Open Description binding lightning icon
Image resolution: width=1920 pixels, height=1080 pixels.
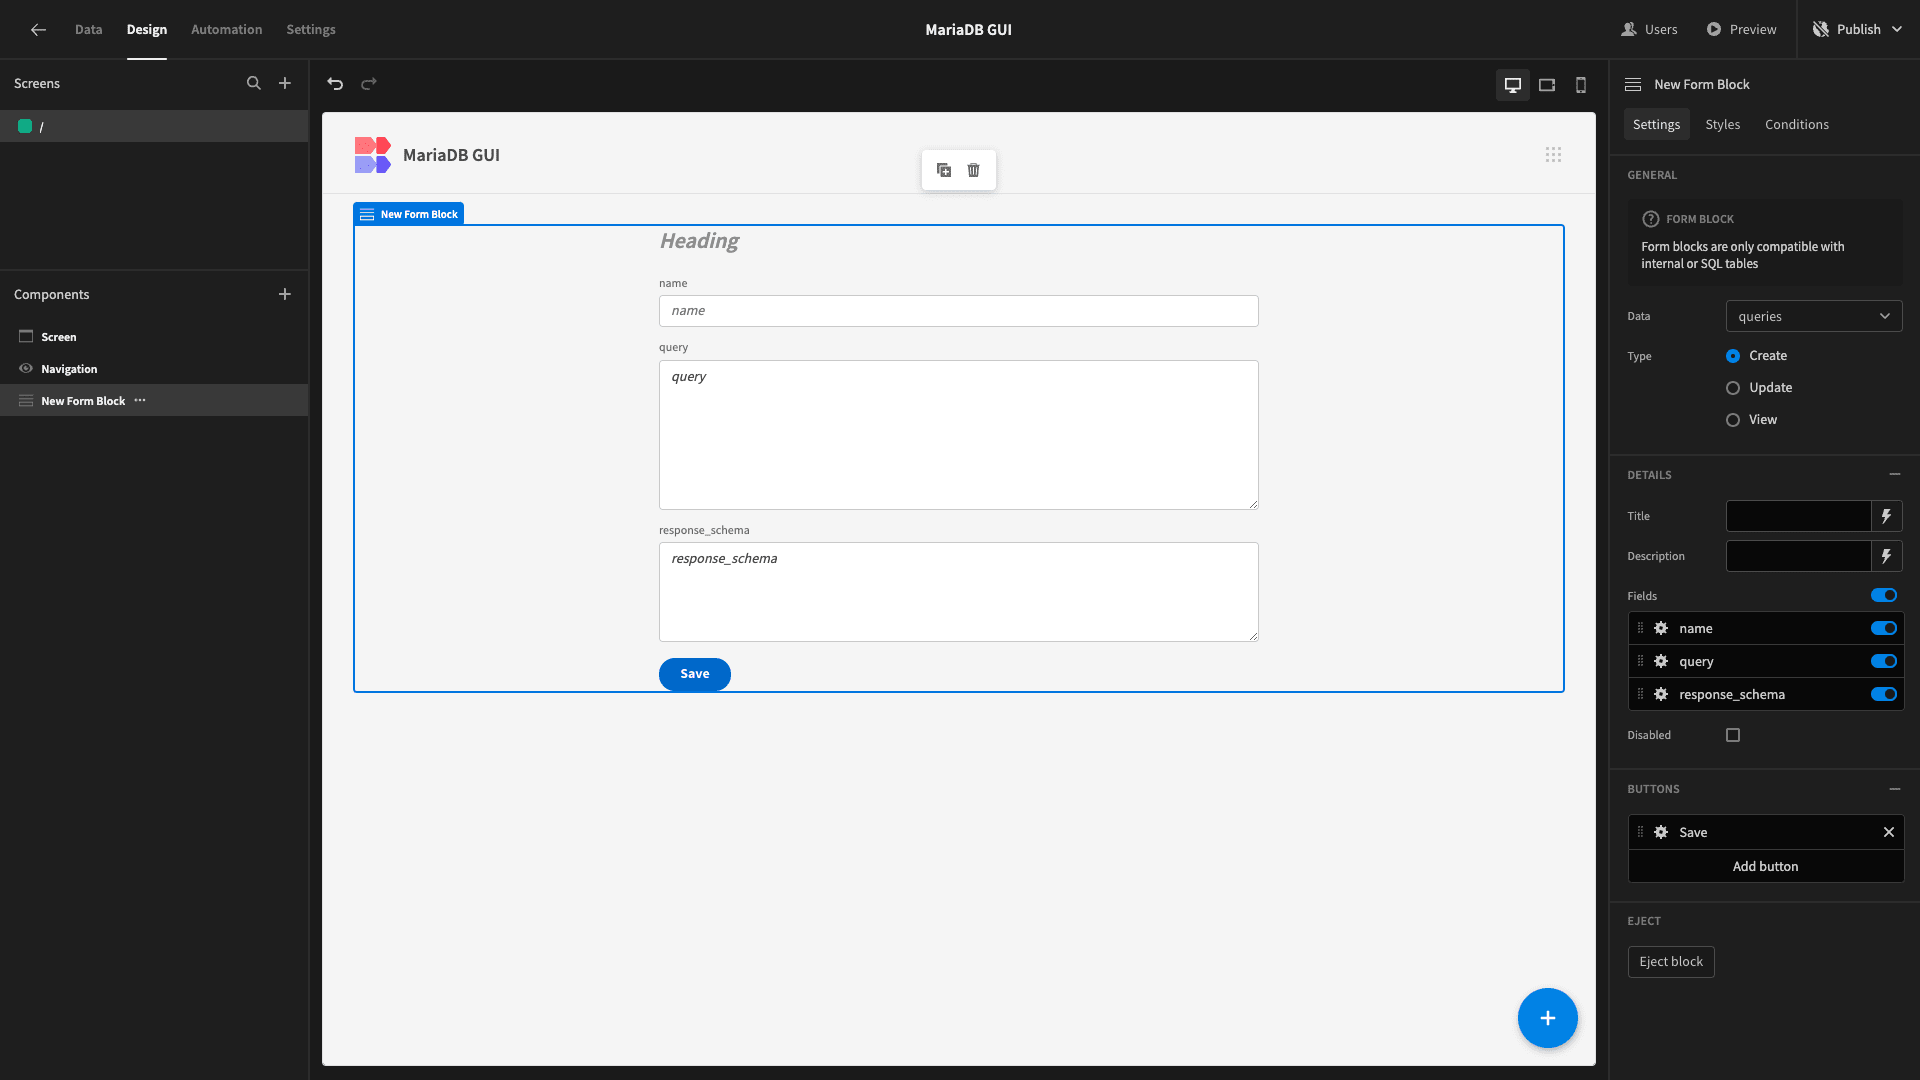(1887, 557)
